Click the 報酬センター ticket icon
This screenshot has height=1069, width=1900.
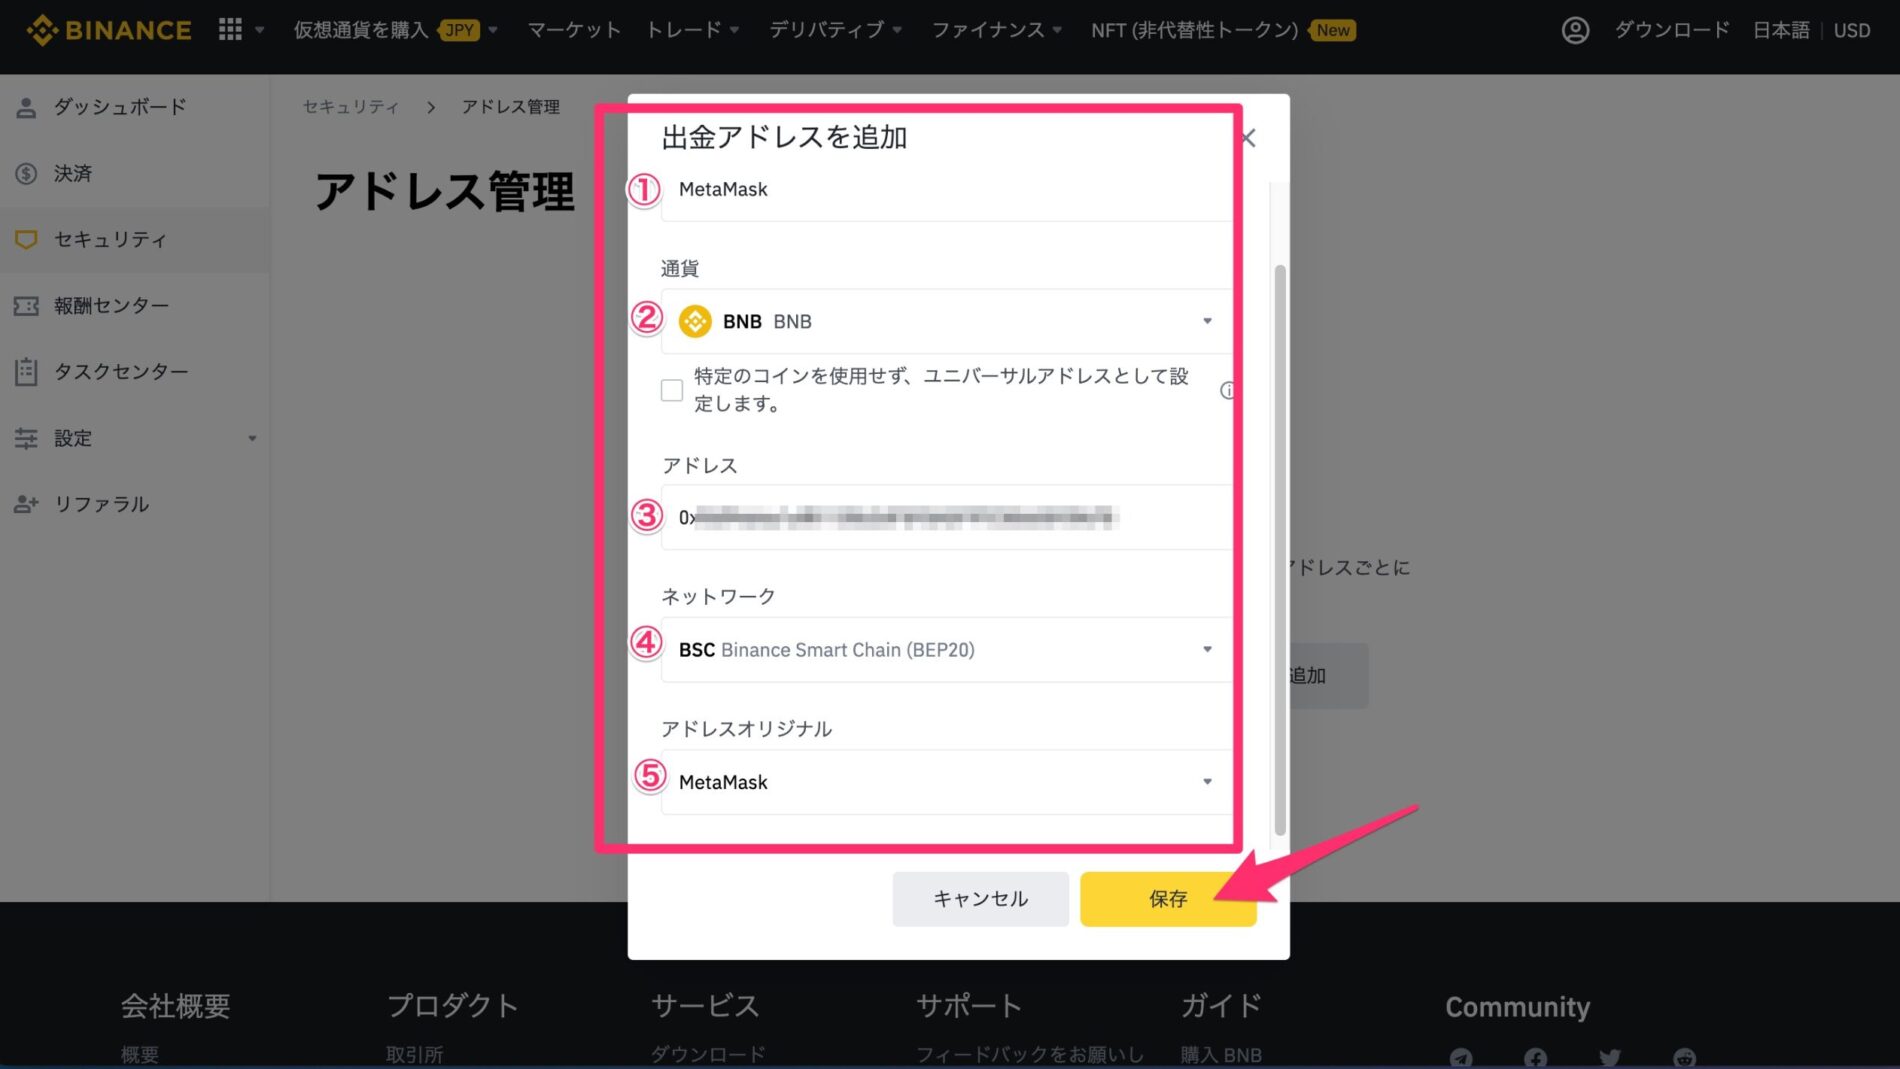point(27,306)
